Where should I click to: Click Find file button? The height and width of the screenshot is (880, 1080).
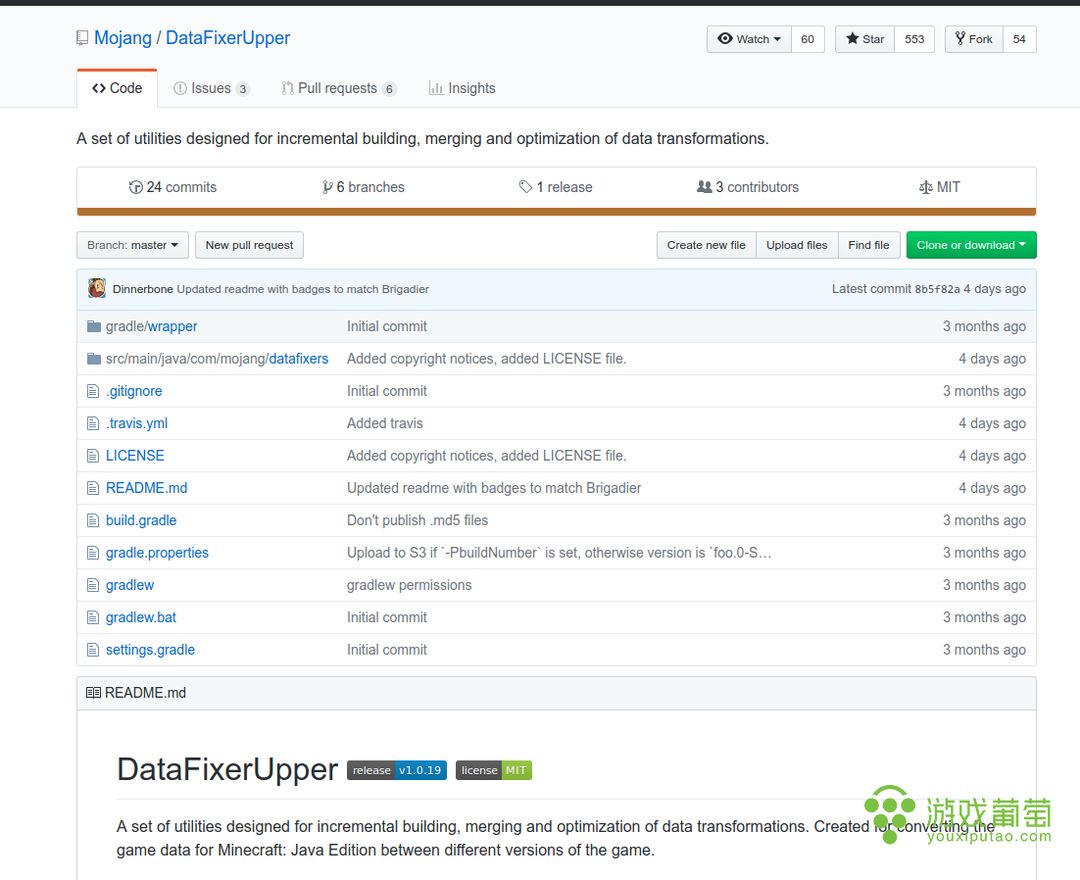869,245
